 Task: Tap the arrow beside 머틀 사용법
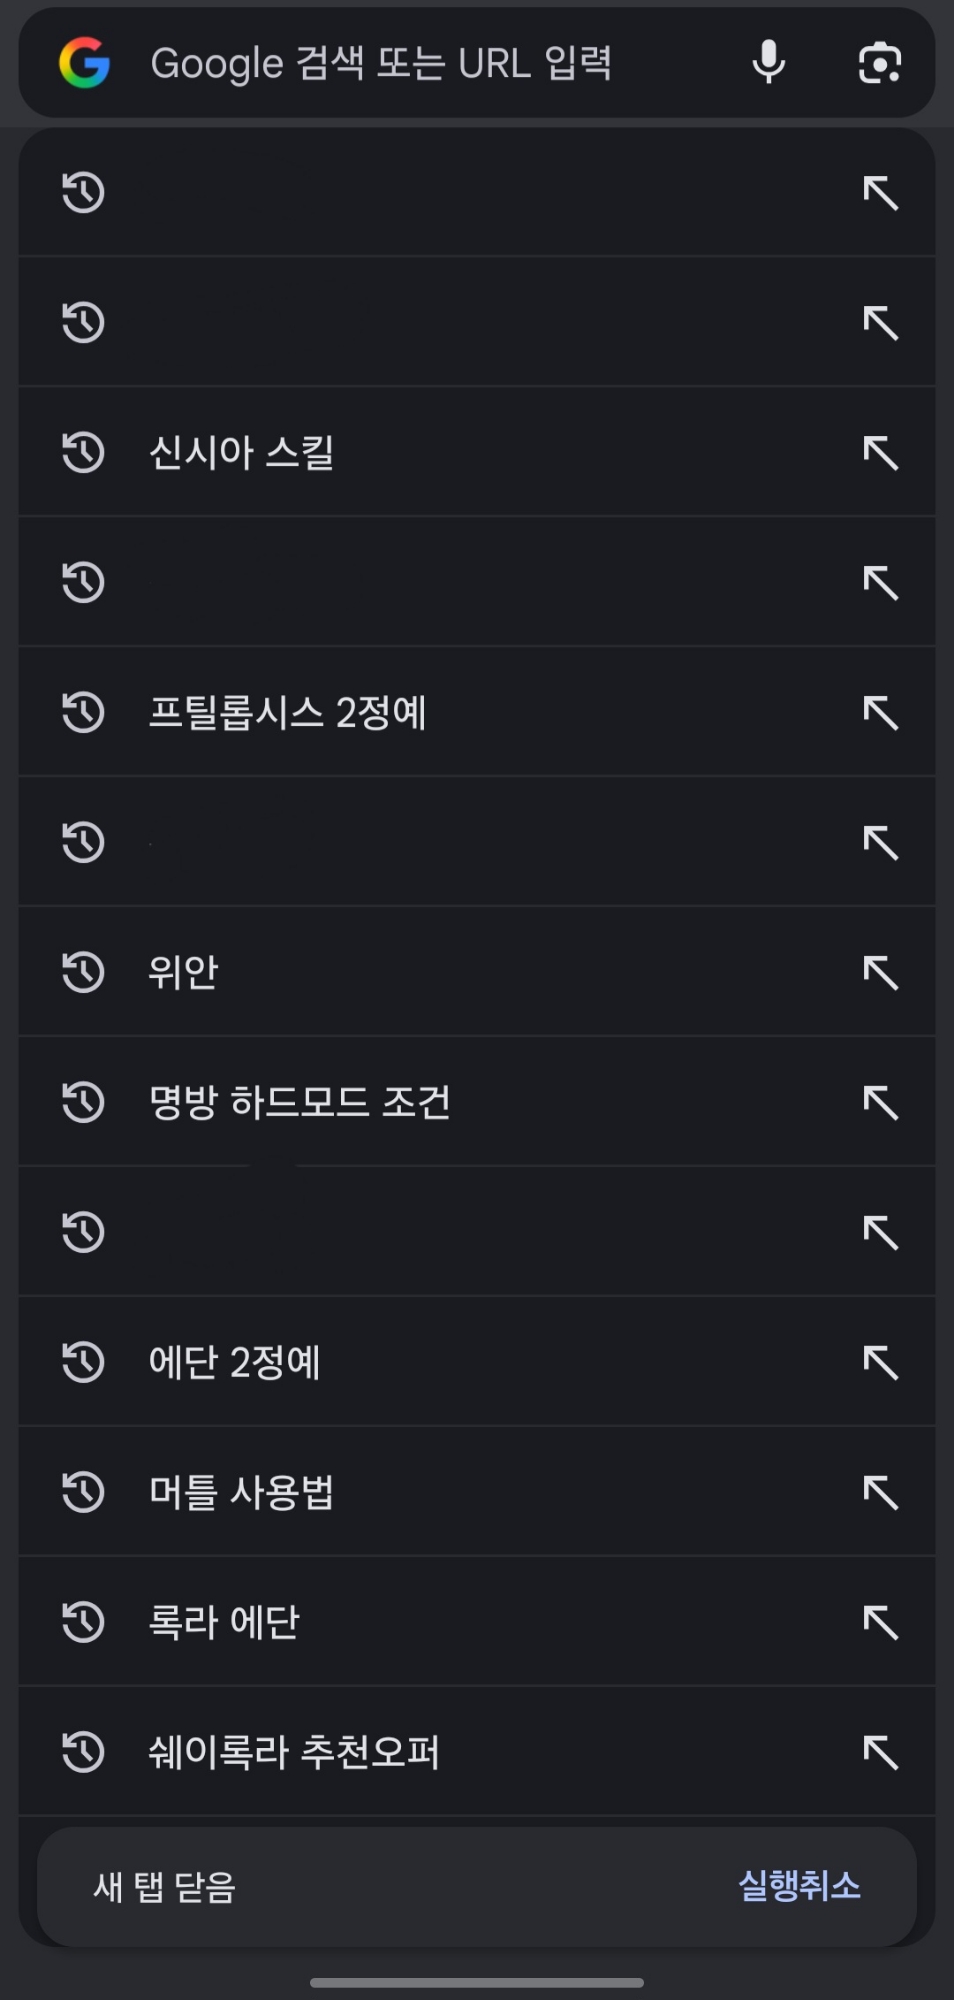click(x=880, y=1493)
